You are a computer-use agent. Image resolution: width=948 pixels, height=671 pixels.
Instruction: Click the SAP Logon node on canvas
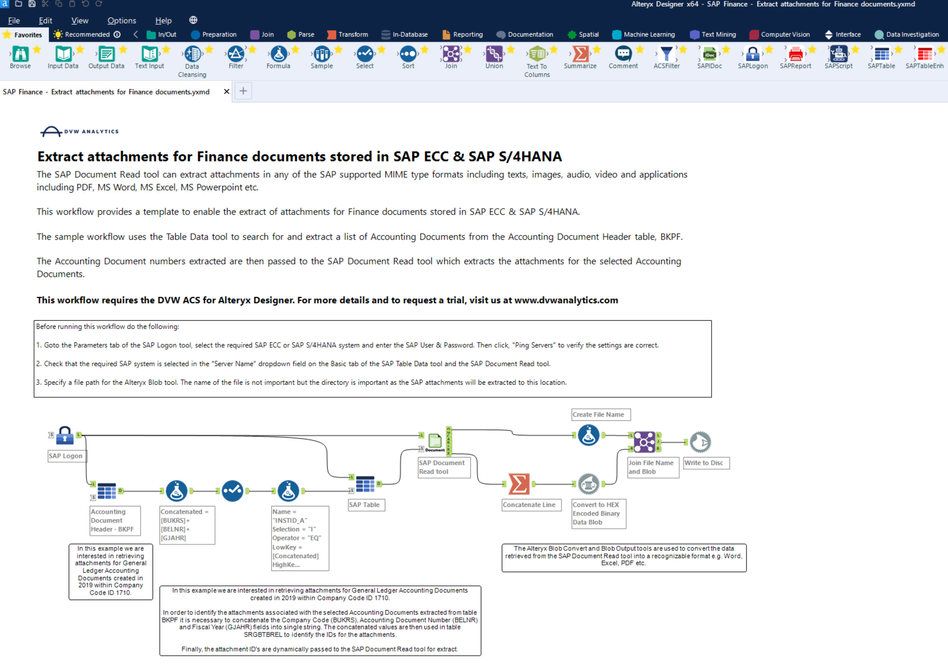click(x=65, y=435)
